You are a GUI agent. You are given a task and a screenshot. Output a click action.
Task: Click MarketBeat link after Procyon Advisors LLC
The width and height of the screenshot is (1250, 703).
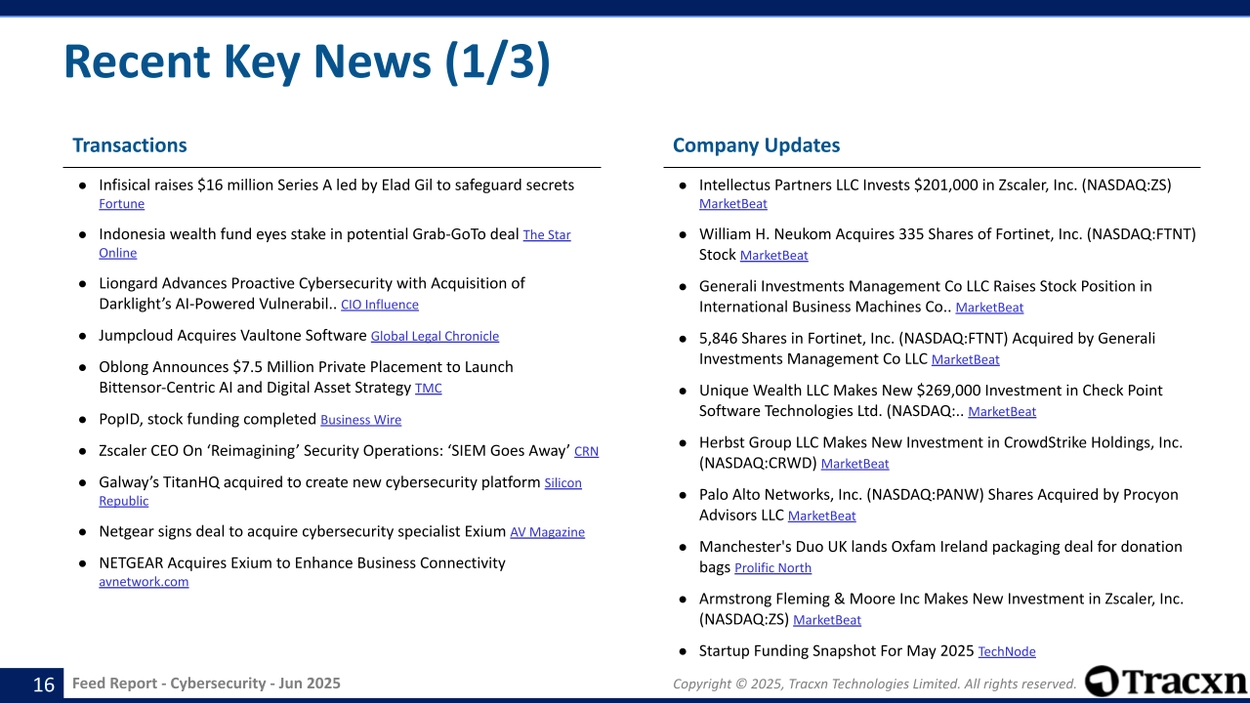822,516
